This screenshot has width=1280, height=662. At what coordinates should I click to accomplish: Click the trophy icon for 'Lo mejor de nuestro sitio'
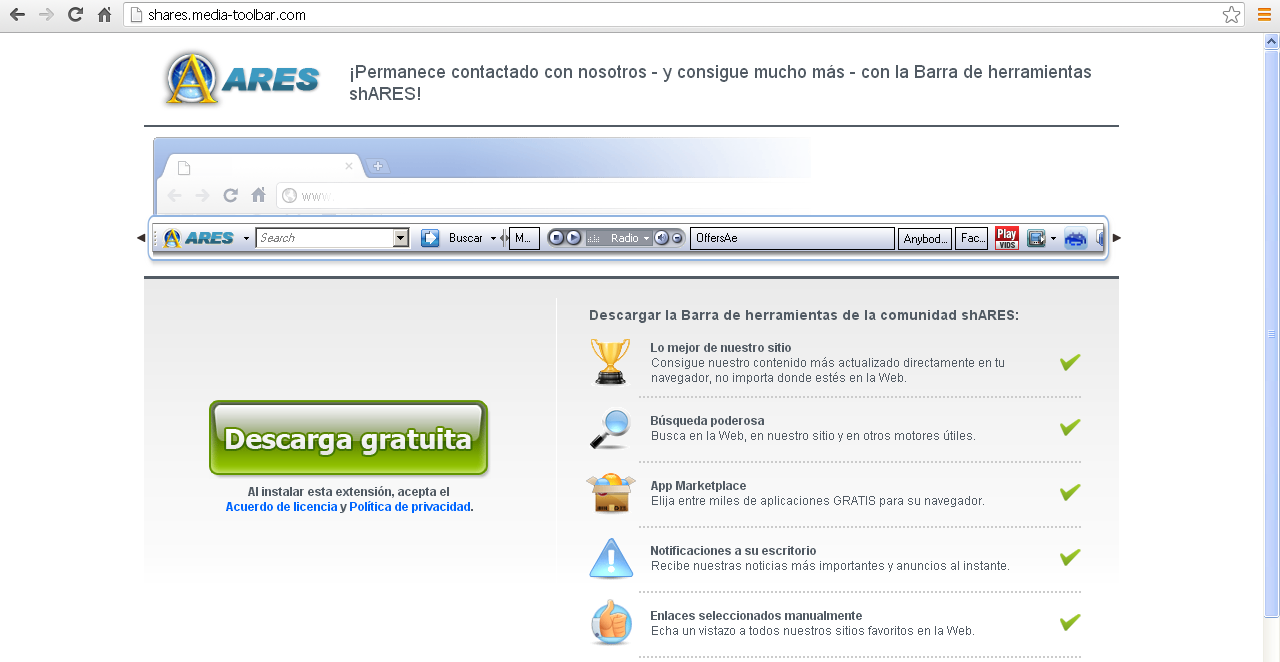coord(610,361)
